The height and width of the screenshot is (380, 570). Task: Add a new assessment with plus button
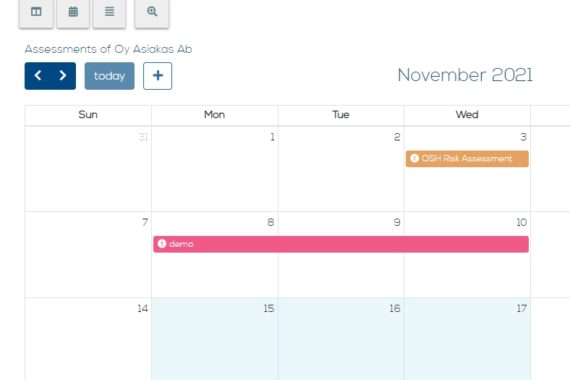[157, 76]
